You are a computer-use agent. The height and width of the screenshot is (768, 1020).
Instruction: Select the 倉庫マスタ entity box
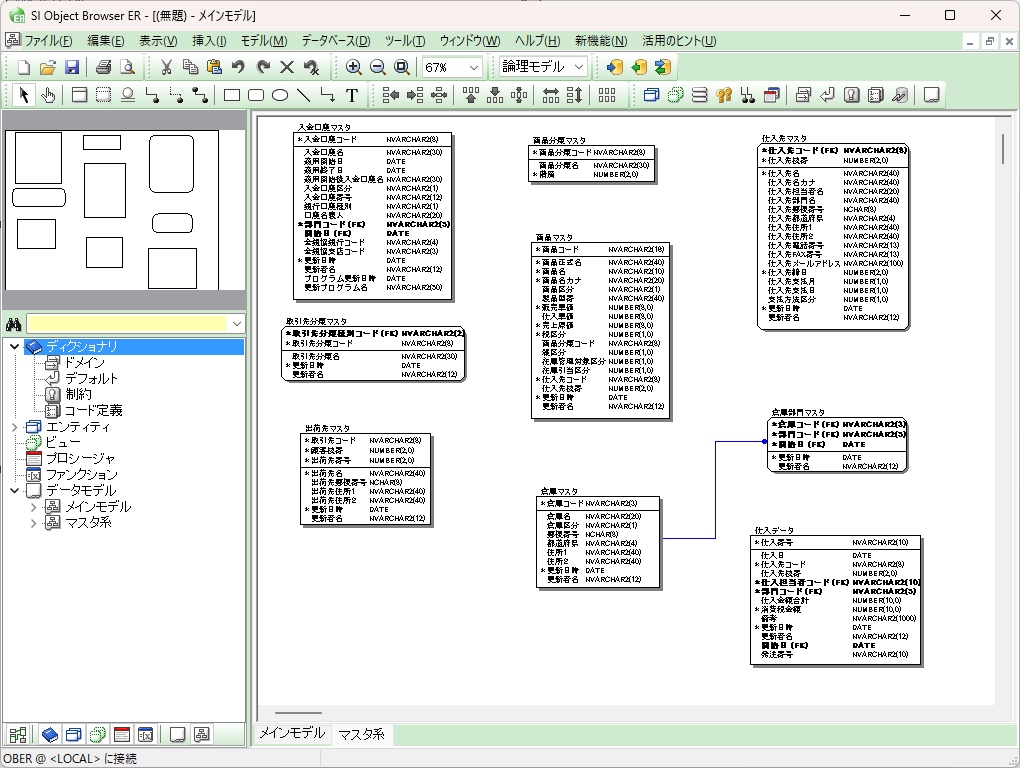point(598,542)
